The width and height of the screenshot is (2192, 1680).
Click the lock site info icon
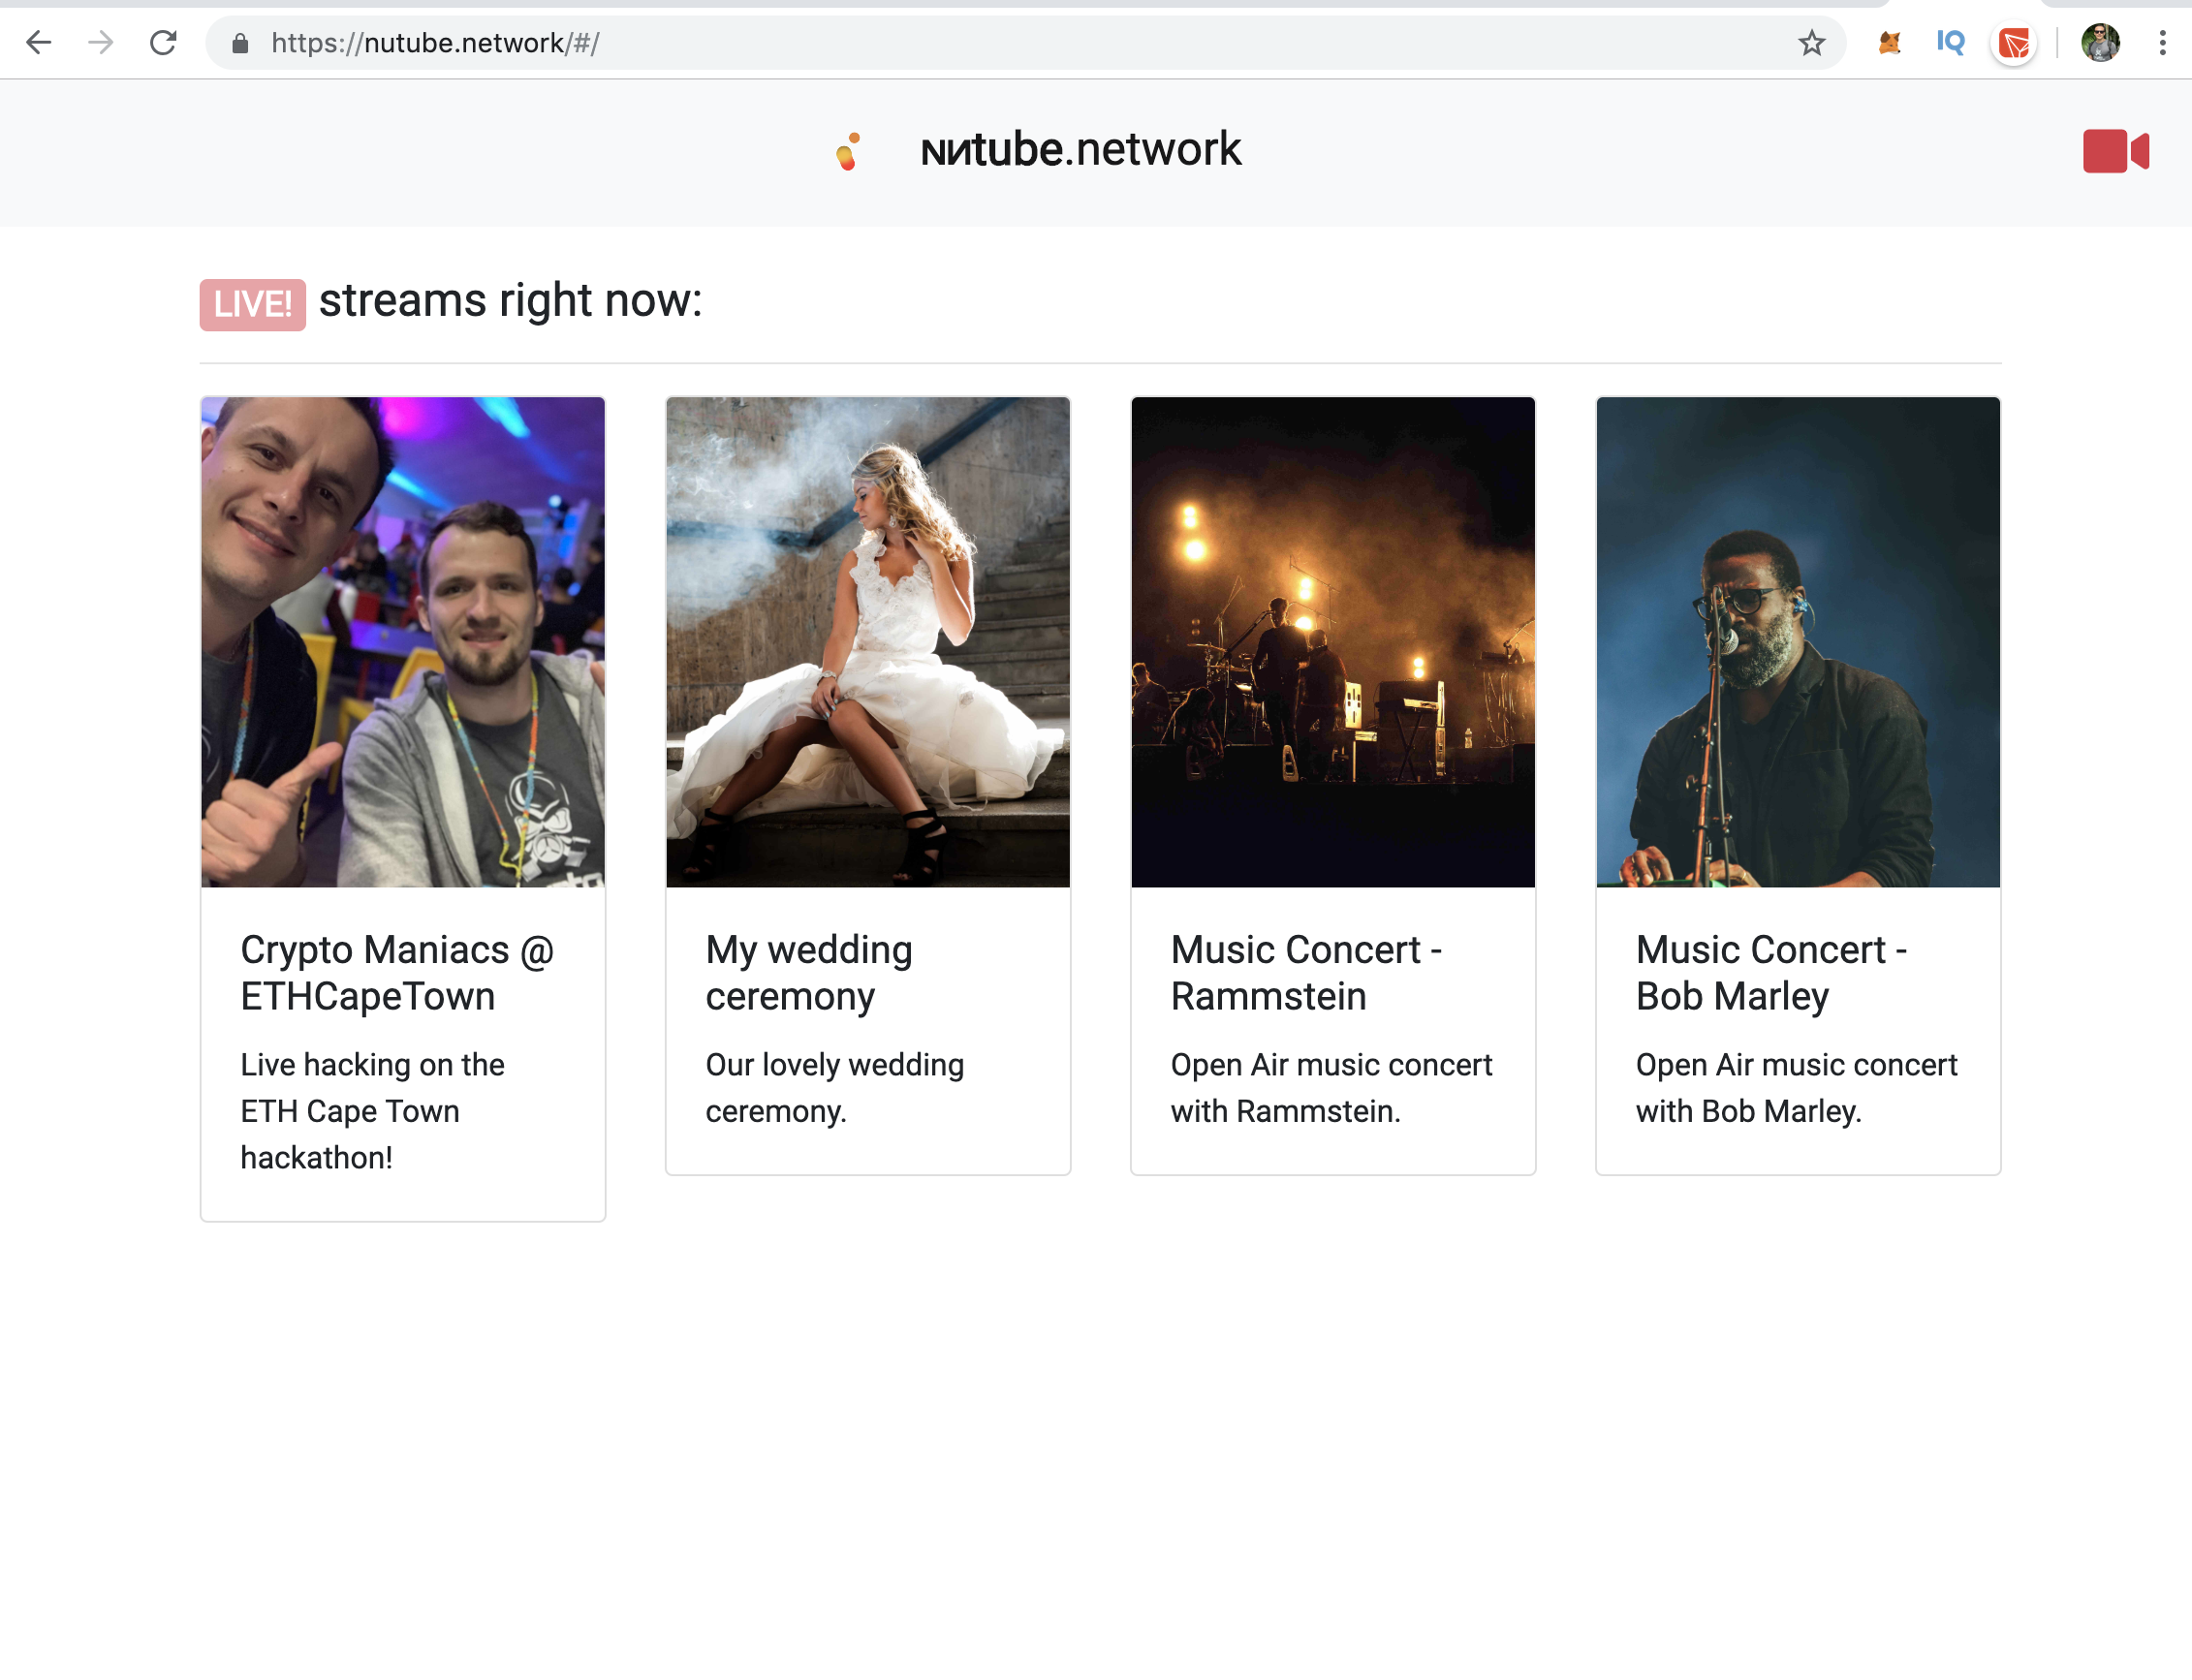tap(240, 43)
